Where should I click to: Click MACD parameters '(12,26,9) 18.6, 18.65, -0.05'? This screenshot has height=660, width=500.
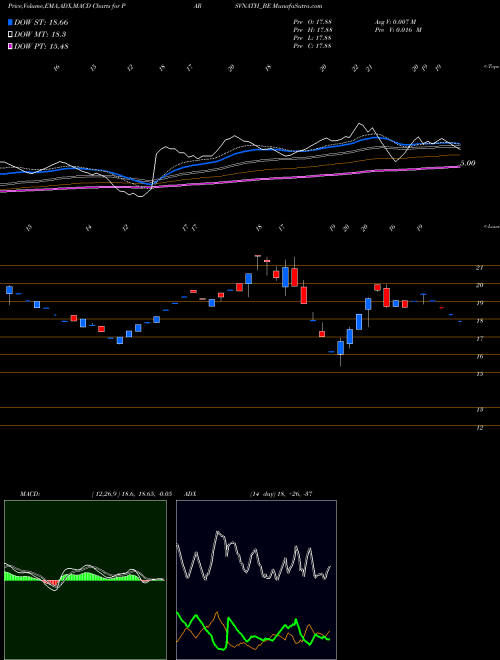point(132,494)
